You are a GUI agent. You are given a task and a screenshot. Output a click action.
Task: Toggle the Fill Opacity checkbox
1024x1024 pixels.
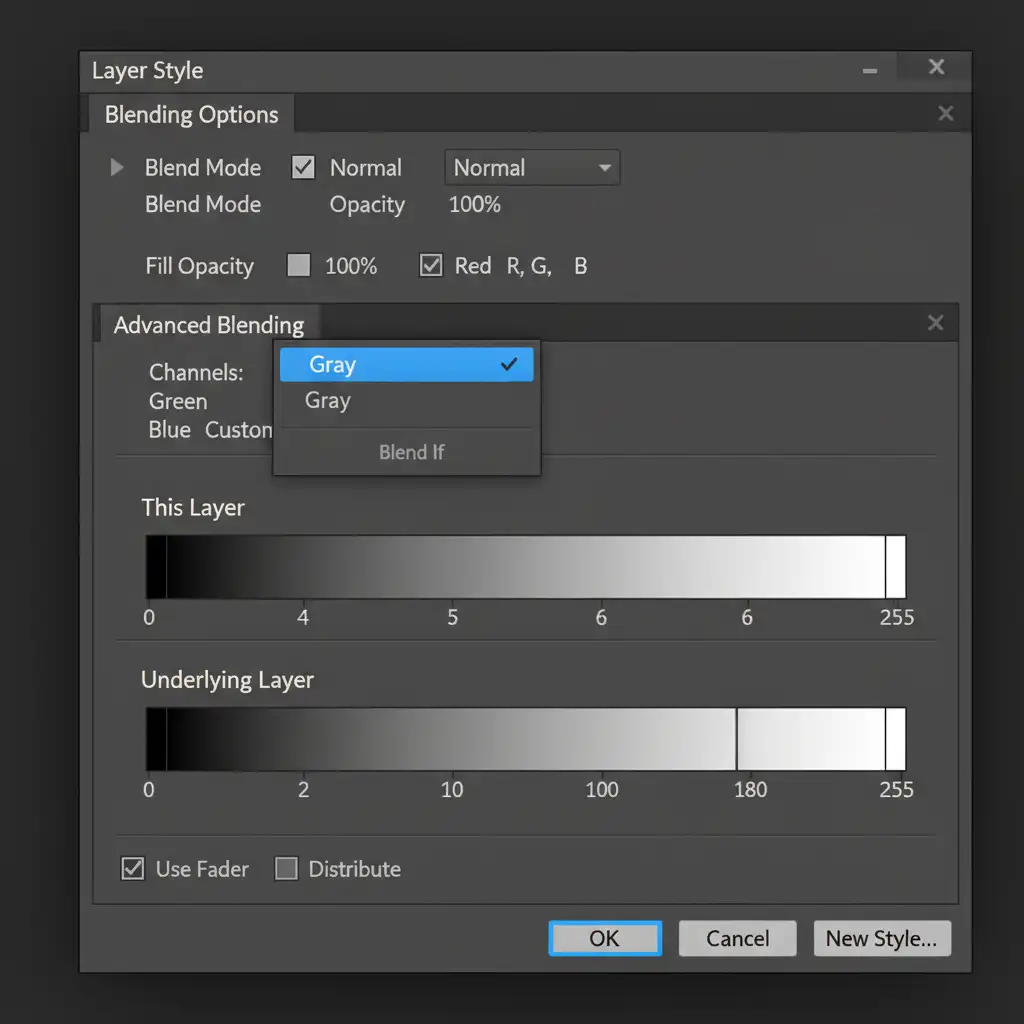pos(298,266)
